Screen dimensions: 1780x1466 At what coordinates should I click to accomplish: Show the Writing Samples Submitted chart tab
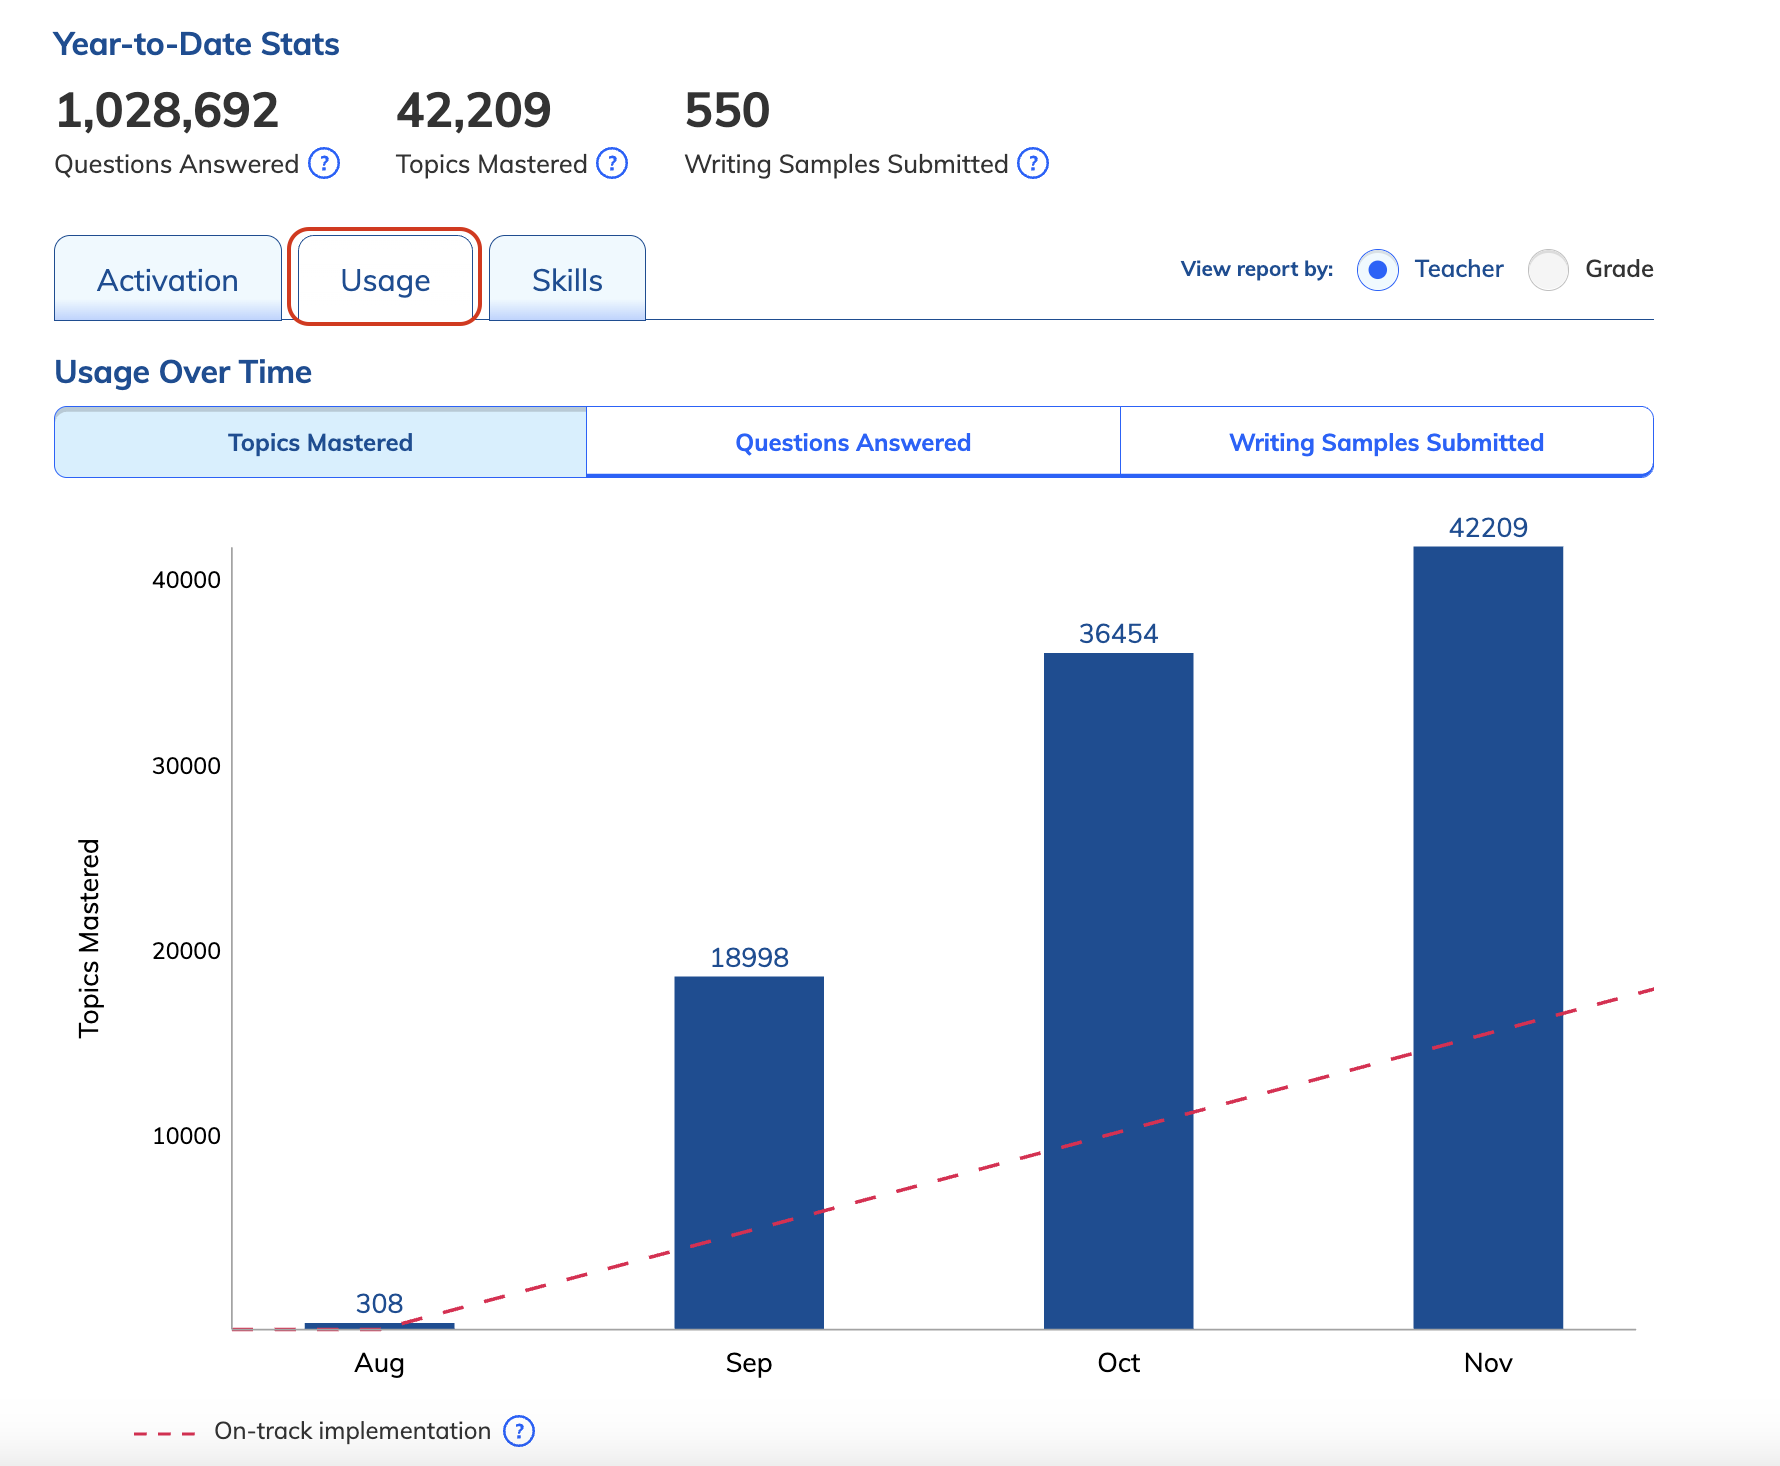pos(1386,442)
